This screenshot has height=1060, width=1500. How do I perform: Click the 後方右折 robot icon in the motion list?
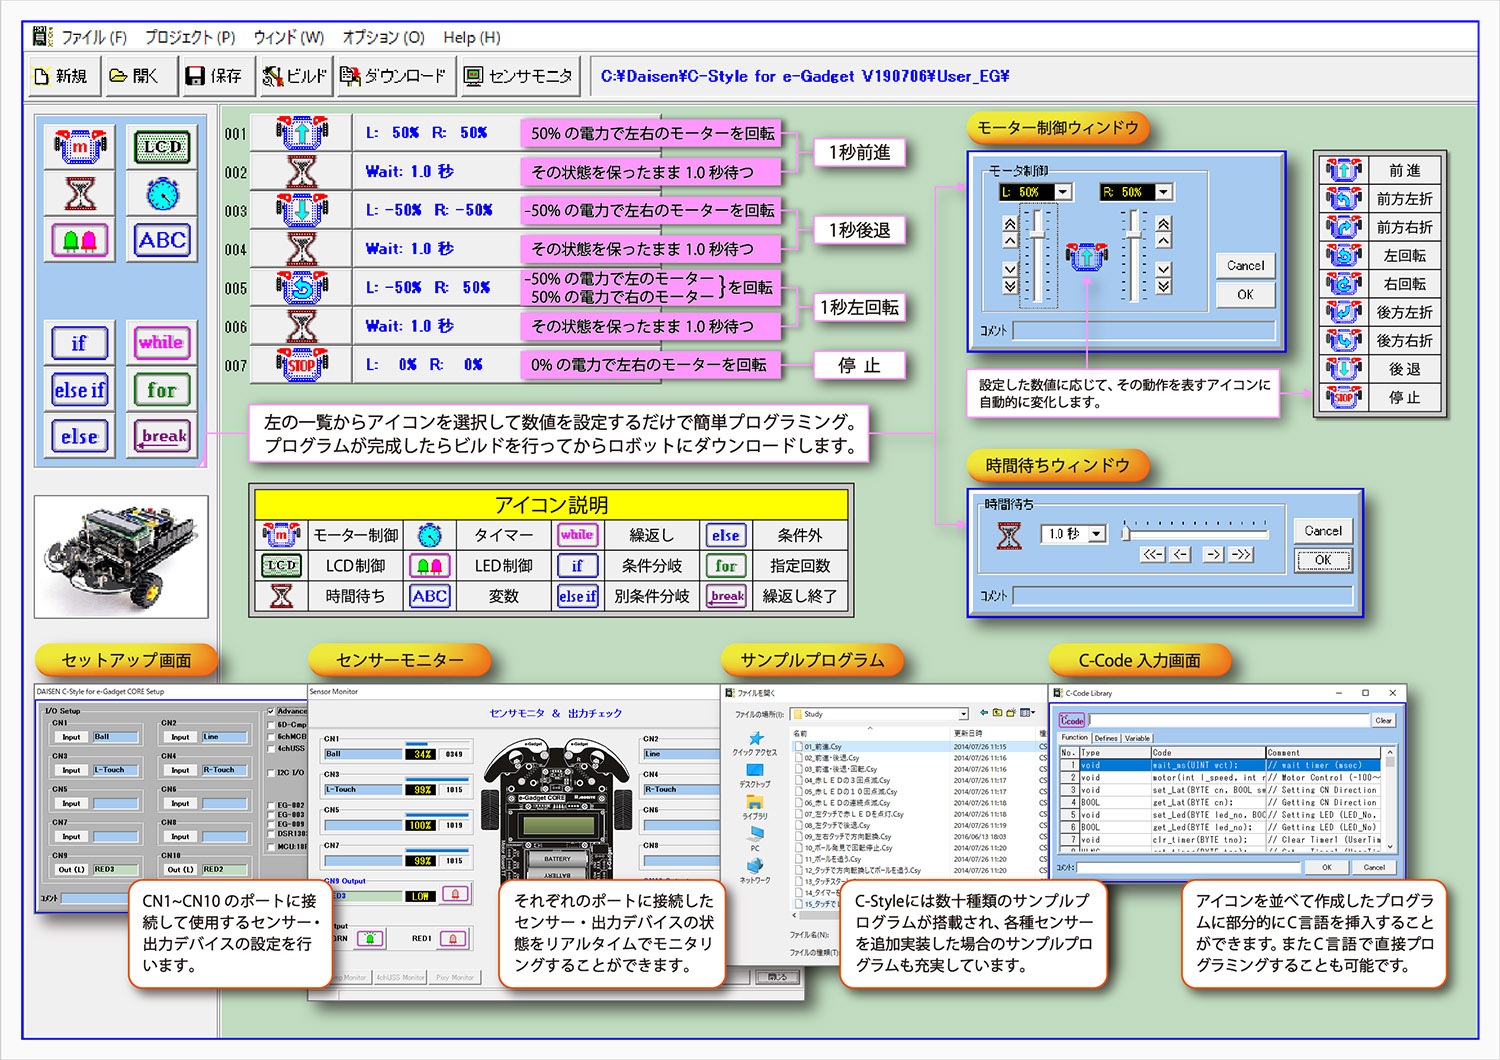coord(1343,340)
